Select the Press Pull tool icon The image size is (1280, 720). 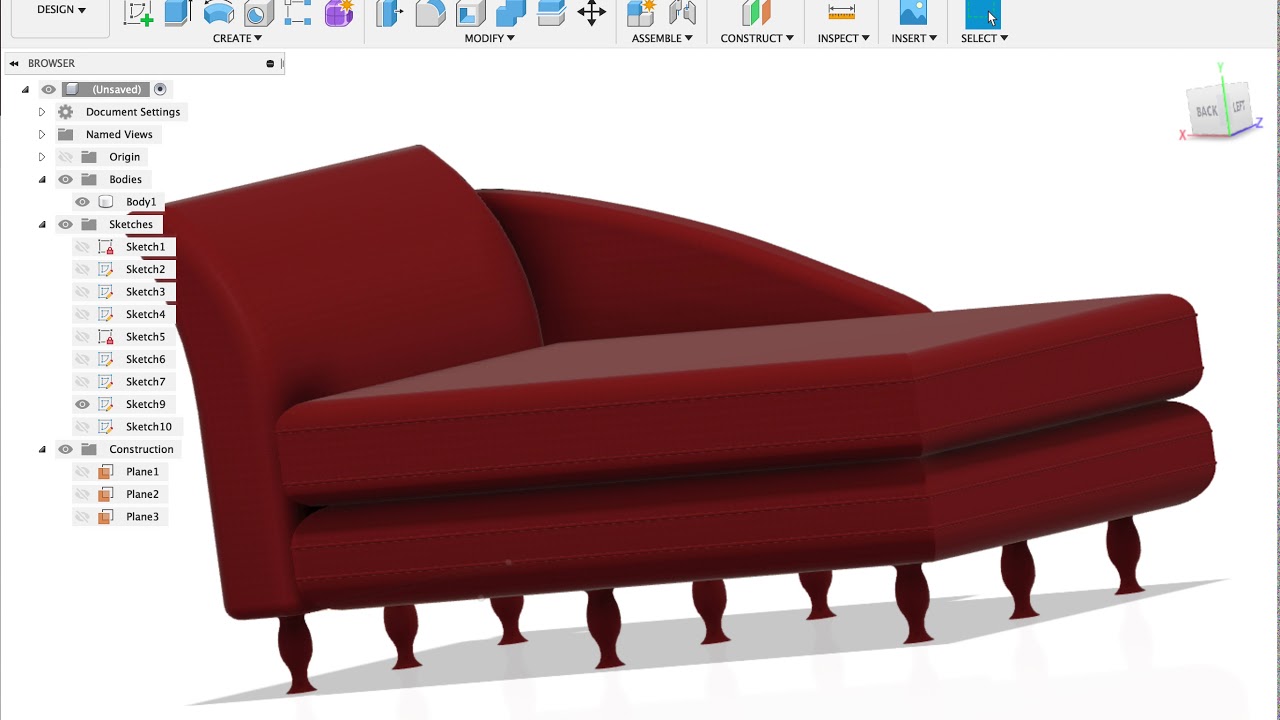point(390,13)
